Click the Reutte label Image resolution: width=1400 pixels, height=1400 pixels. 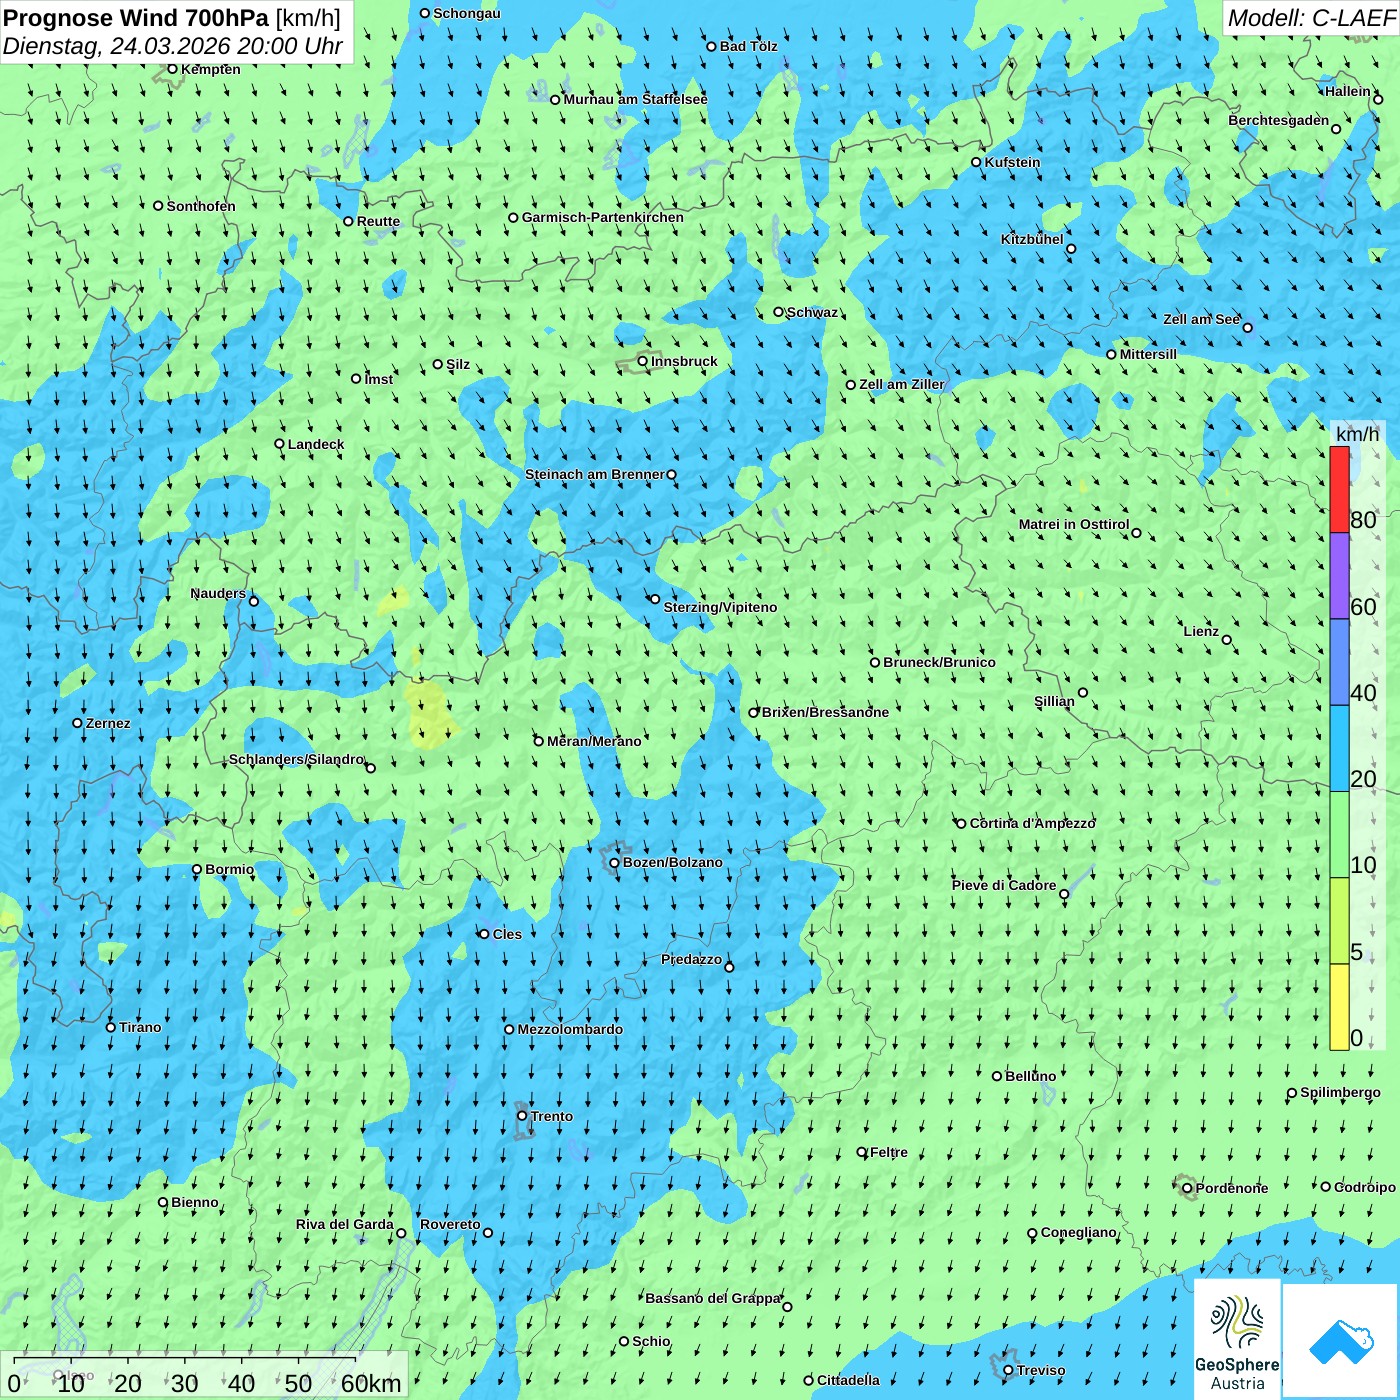click(x=378, y=221)
